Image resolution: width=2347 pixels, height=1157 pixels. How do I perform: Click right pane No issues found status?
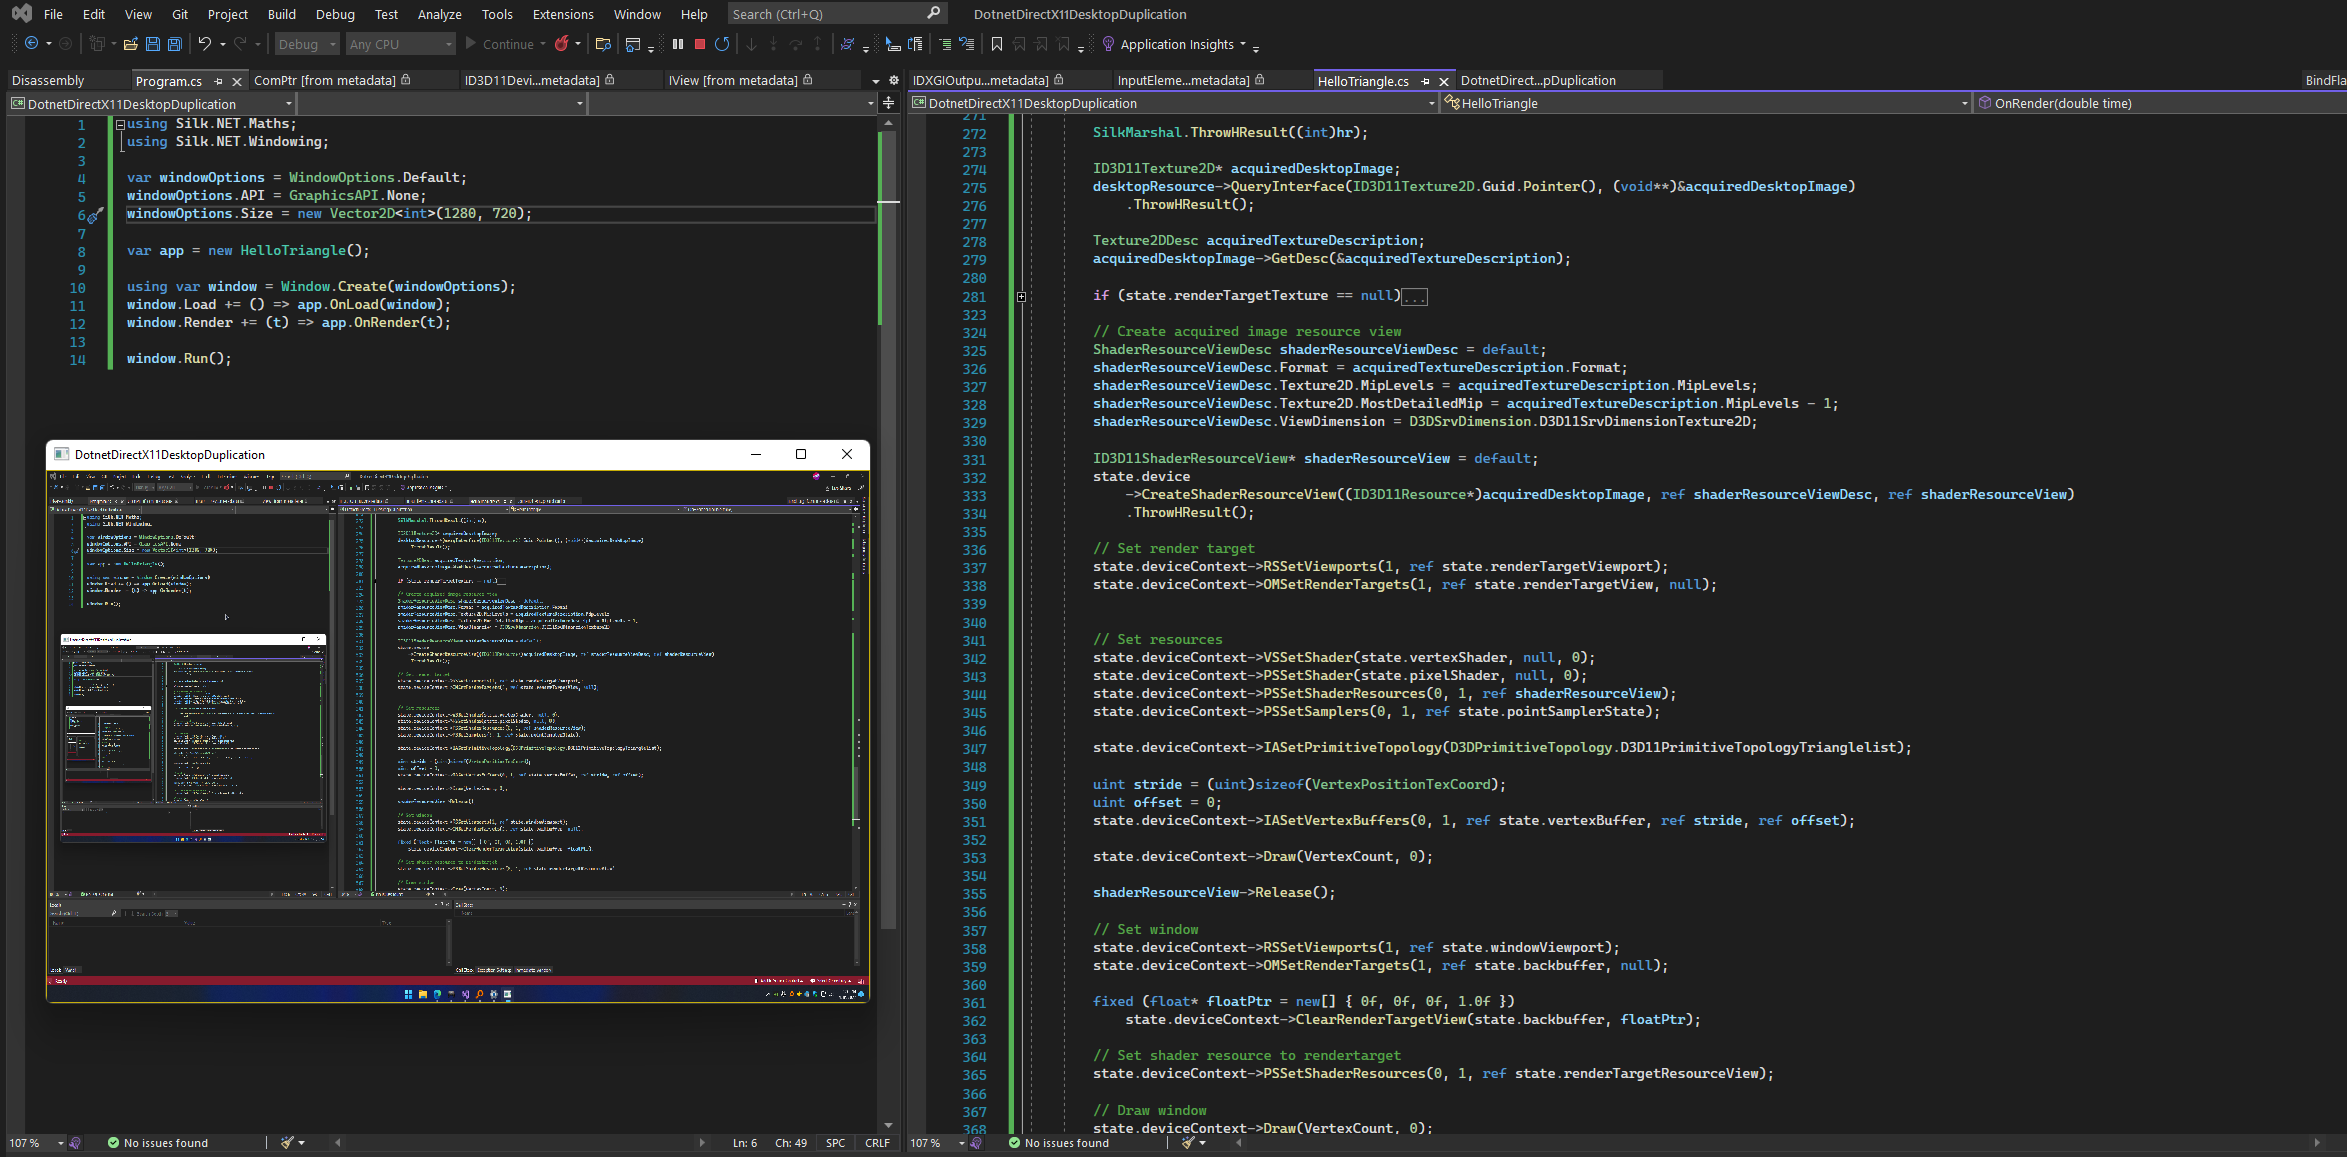[1059, 1143]
